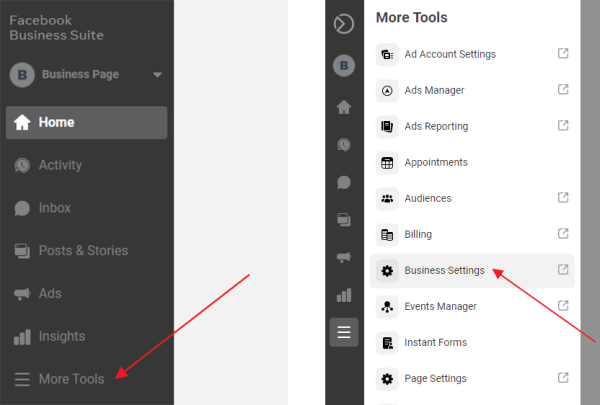Screen dimensions: 600x405
Task: Click the Home icon in the collapsed rail
Action: (x=344, y=107)
